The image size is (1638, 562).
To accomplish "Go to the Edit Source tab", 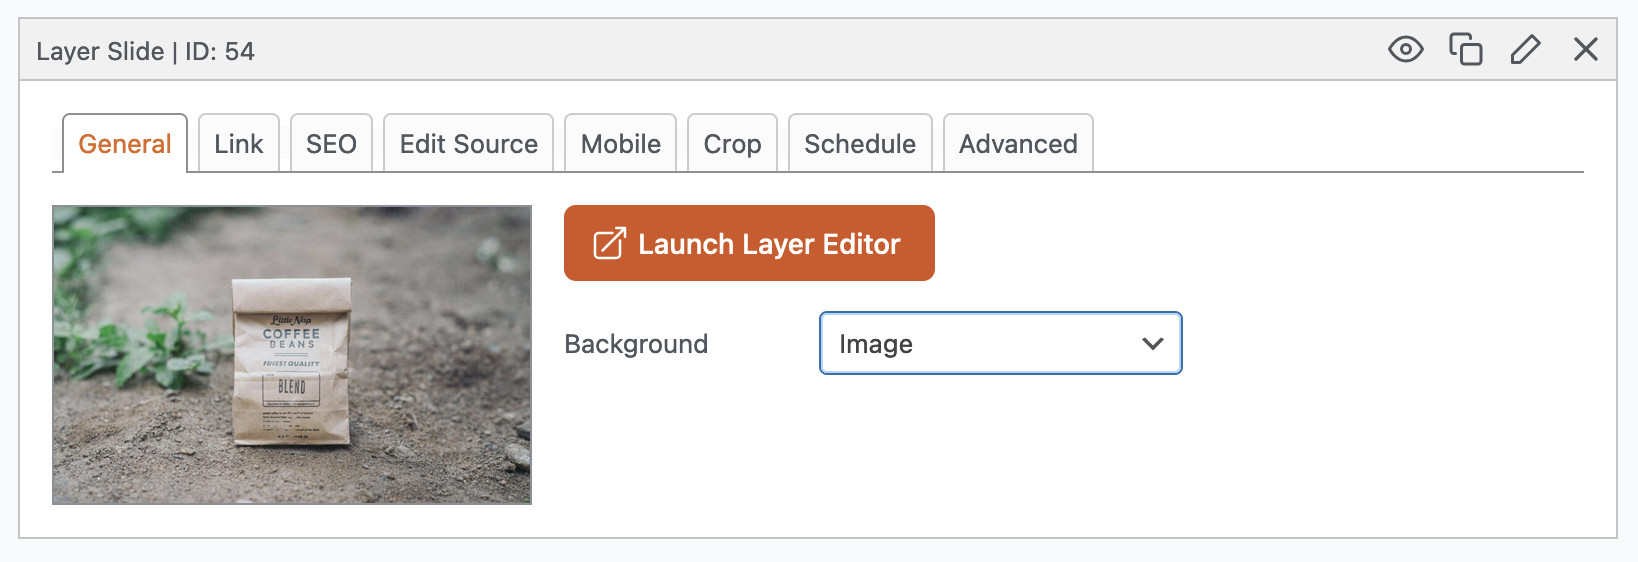I will (x=468, y=144).
